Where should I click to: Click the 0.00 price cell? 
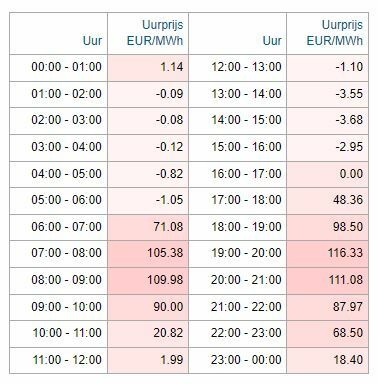pos(328,175)
